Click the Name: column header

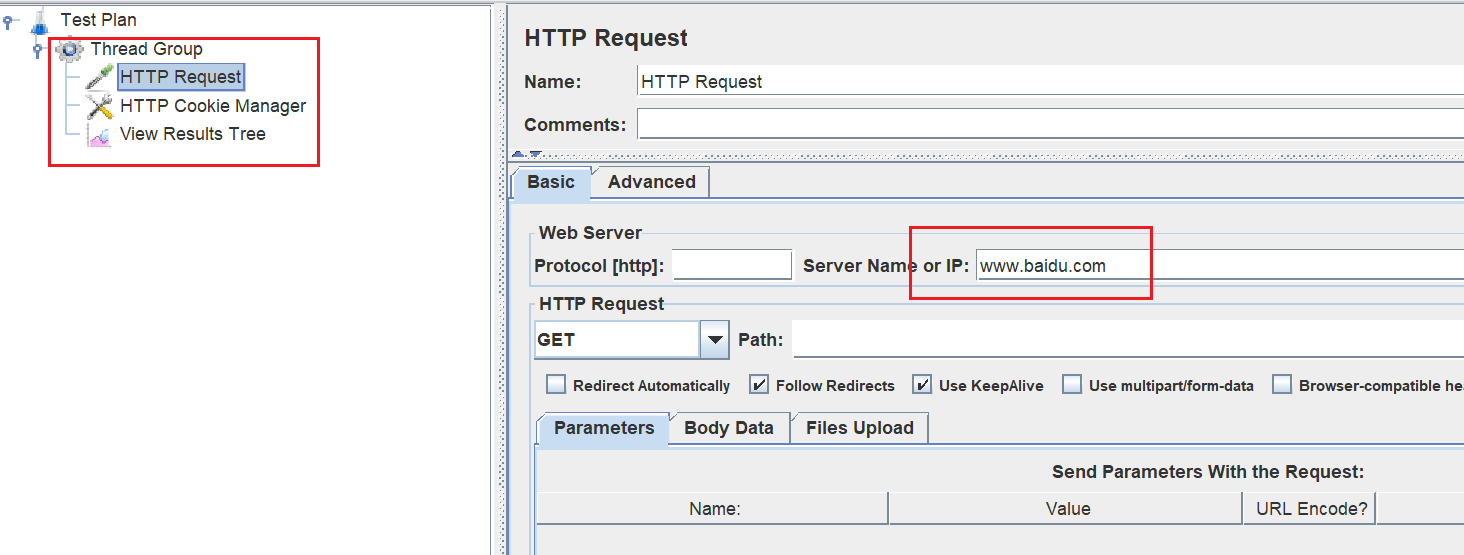click(713, 509)
